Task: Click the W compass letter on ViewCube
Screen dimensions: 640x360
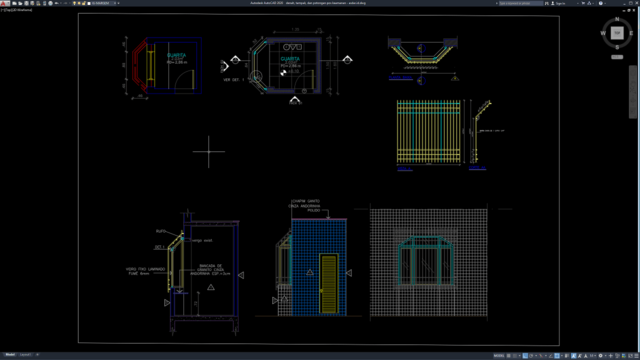Action: pos(603,33)
